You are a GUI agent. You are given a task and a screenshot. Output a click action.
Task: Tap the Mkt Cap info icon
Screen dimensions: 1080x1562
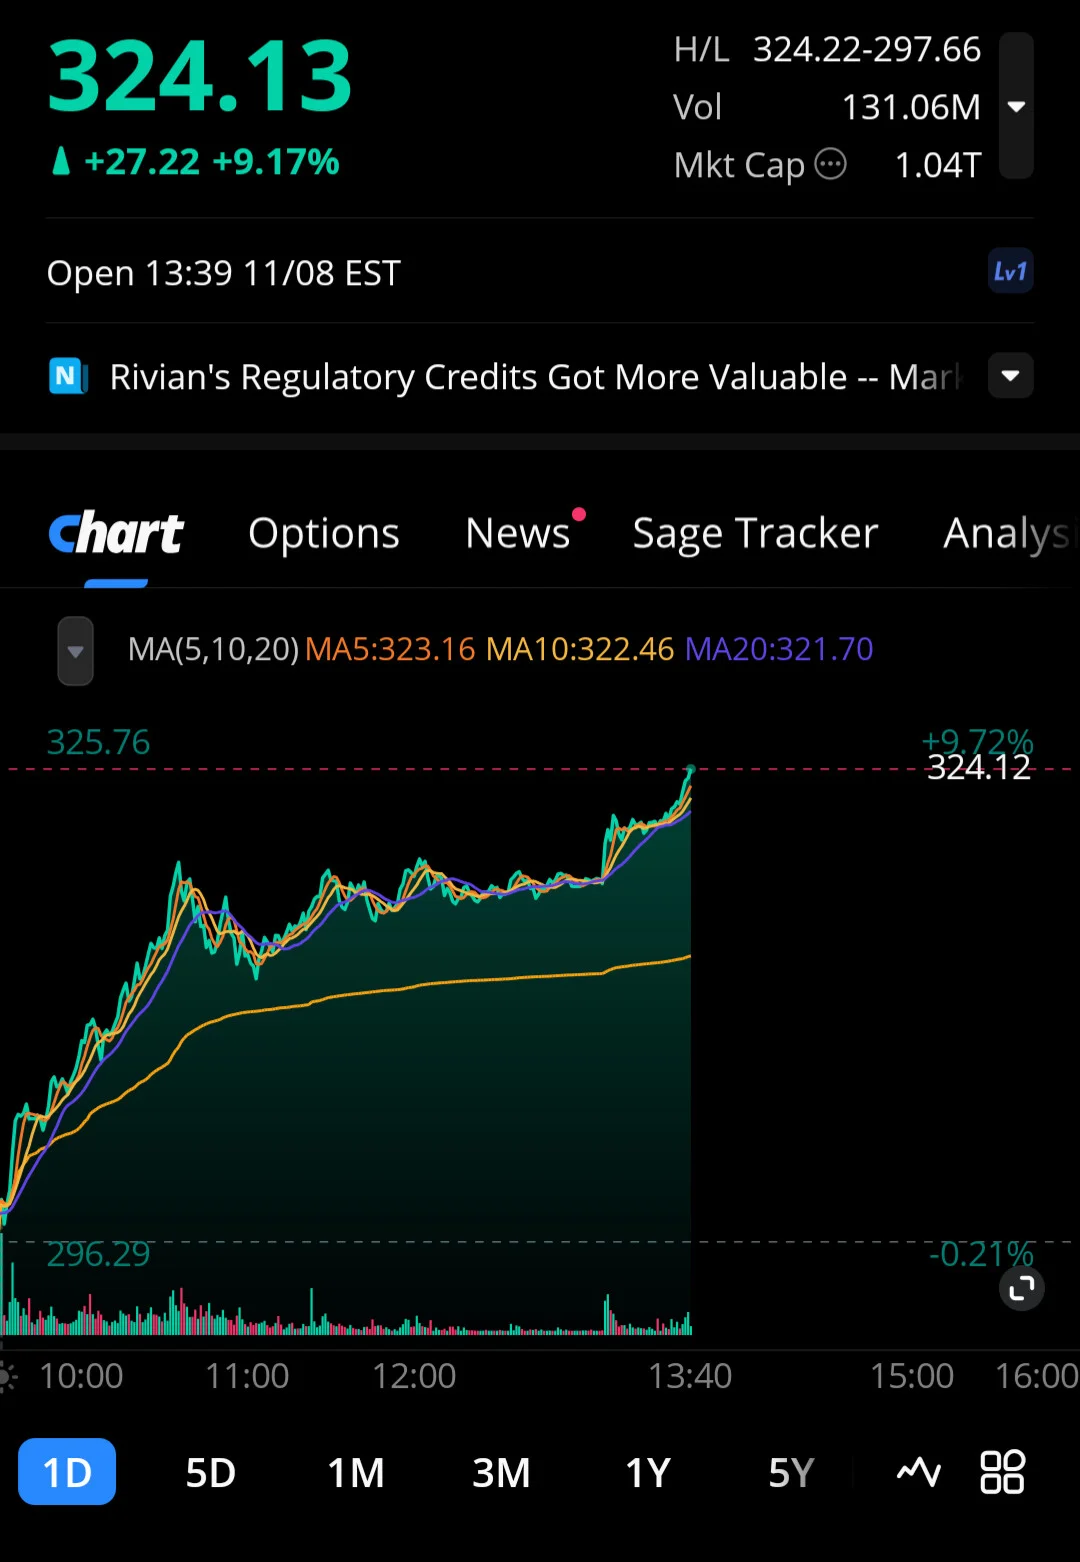coord(830,164)
